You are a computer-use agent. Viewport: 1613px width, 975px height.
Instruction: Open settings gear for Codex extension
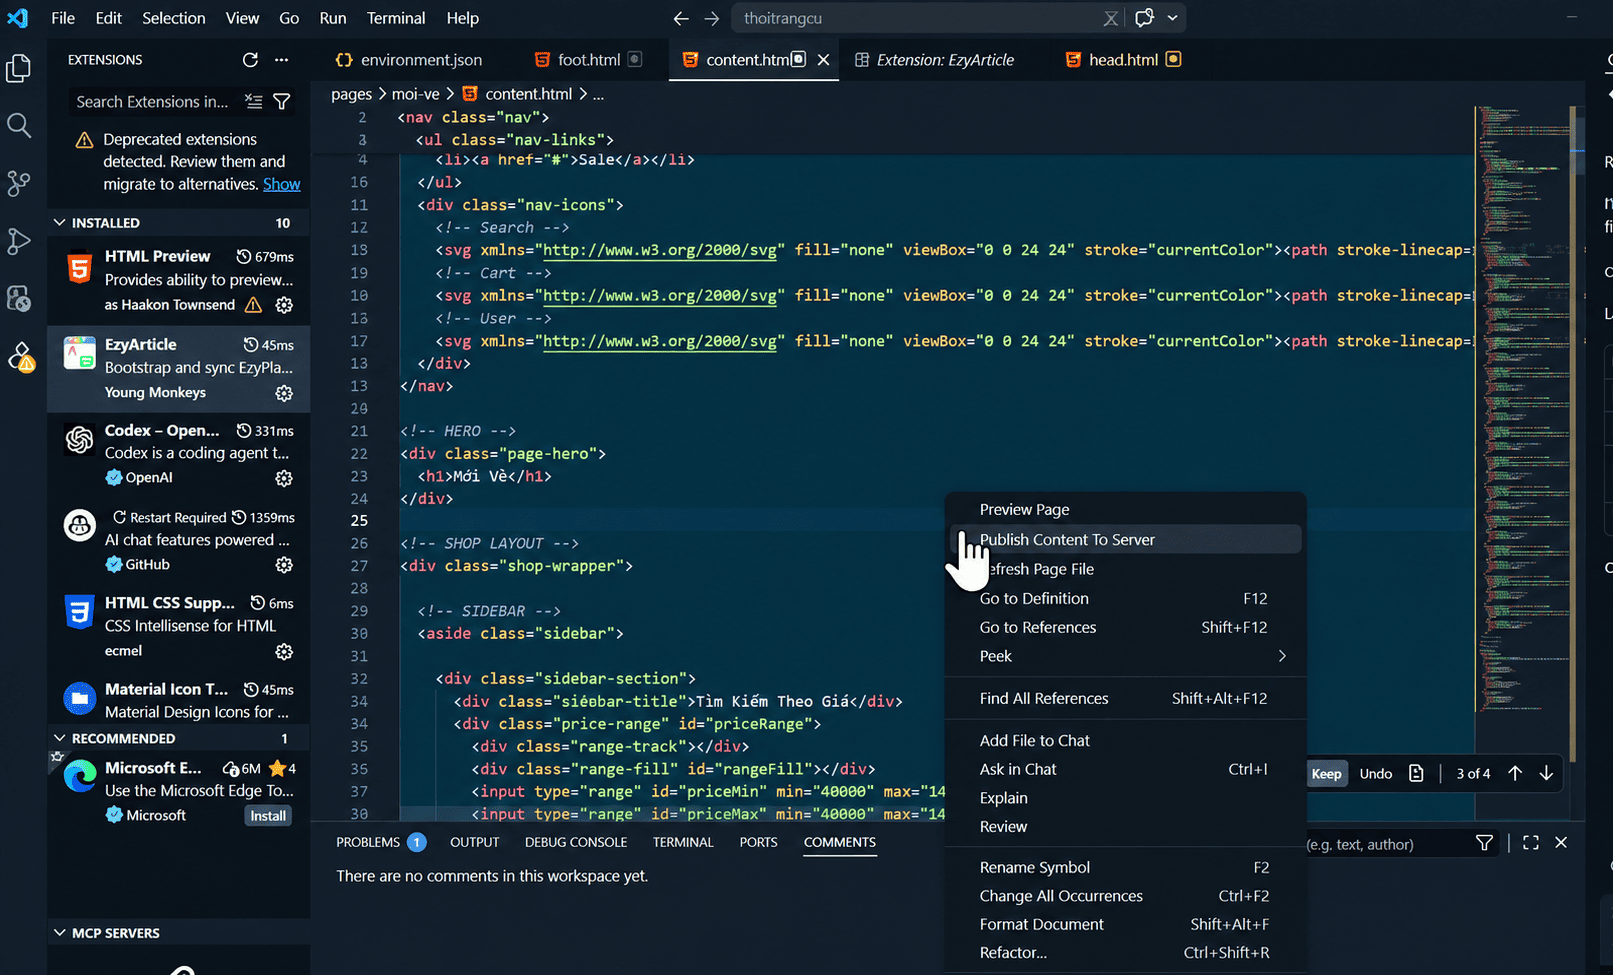284,478
